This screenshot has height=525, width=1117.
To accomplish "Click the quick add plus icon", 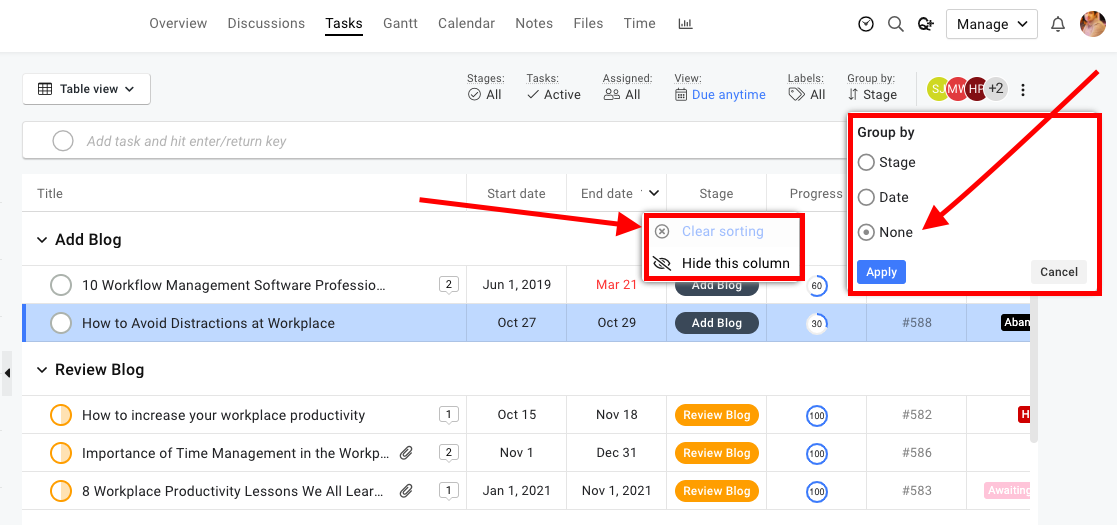I will [925, 24].
